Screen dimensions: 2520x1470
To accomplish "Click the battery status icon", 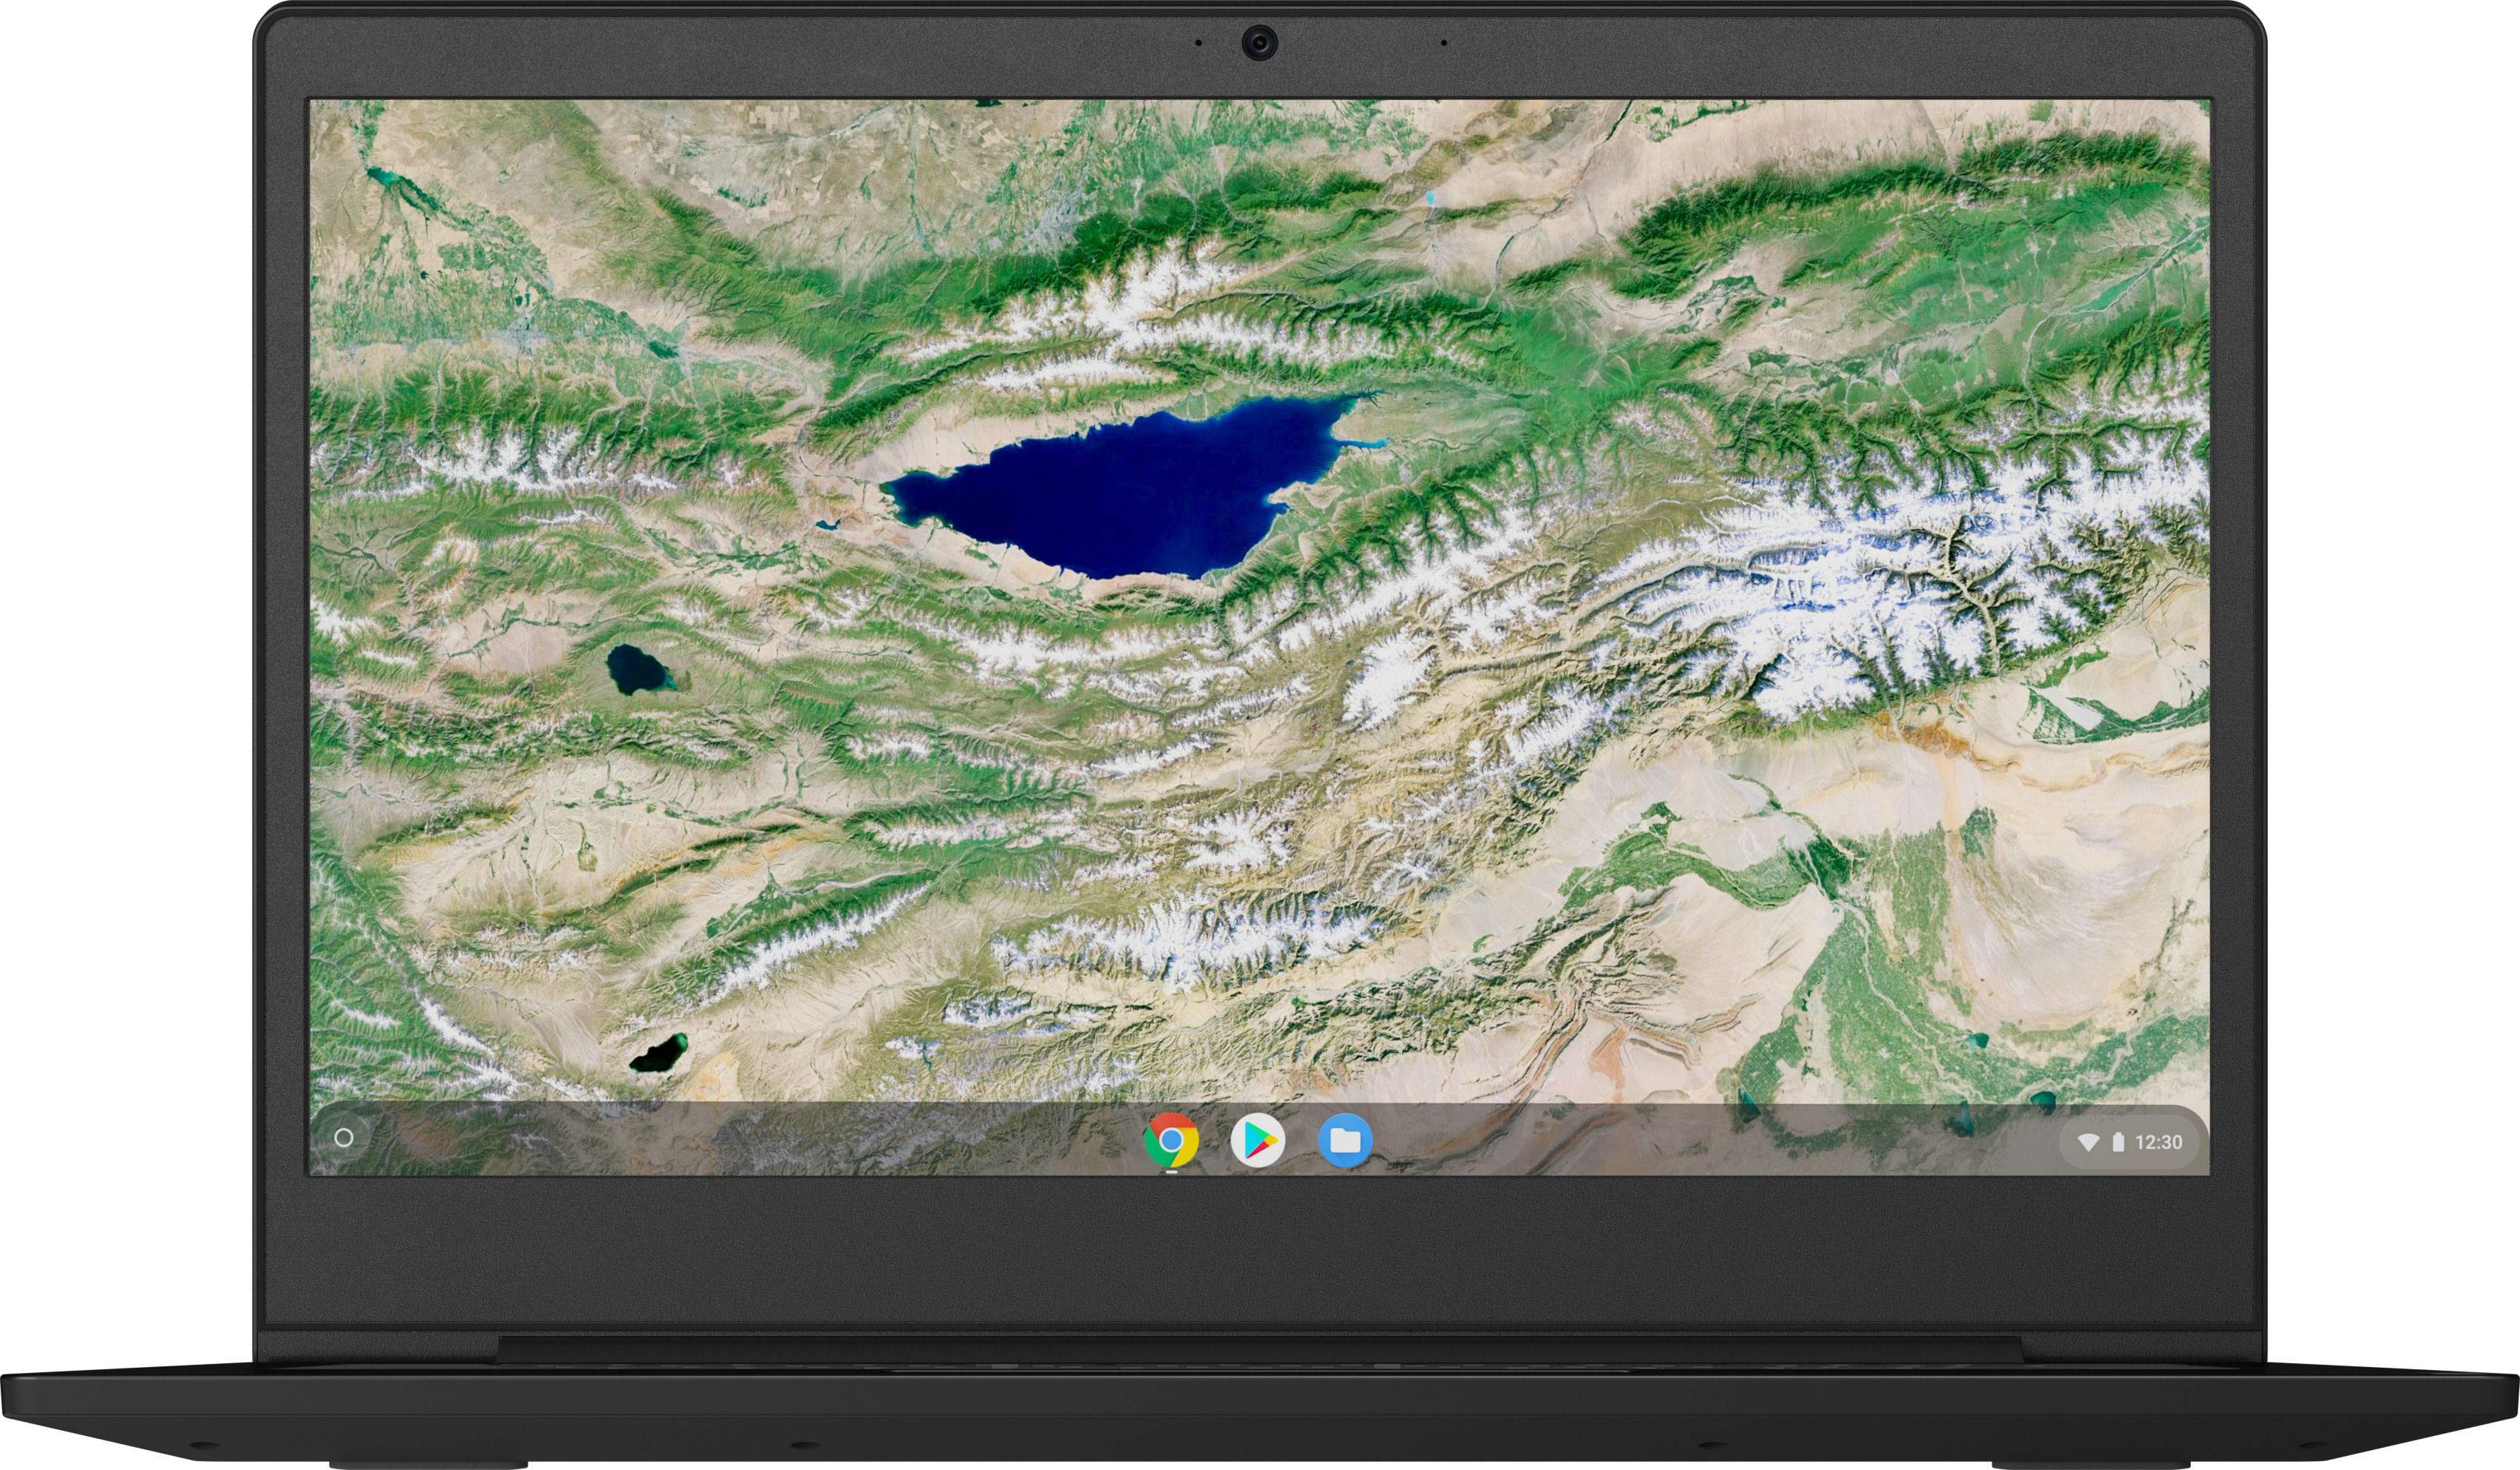I will [2118, 1142].
